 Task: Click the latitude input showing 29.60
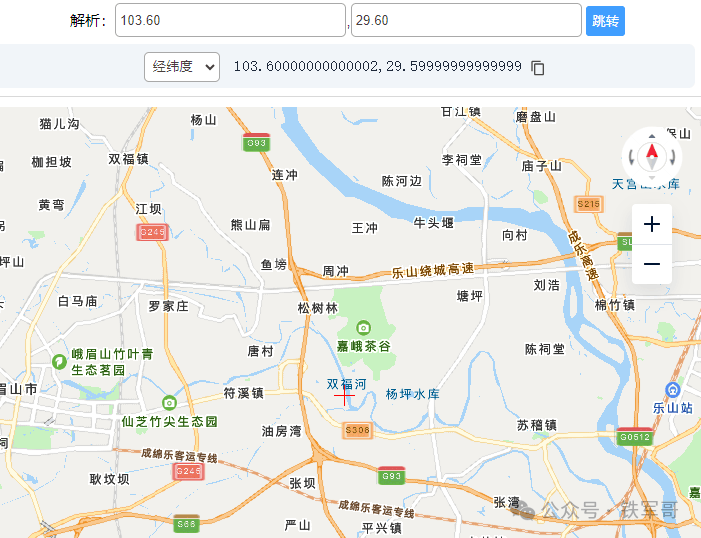point(466,20)
